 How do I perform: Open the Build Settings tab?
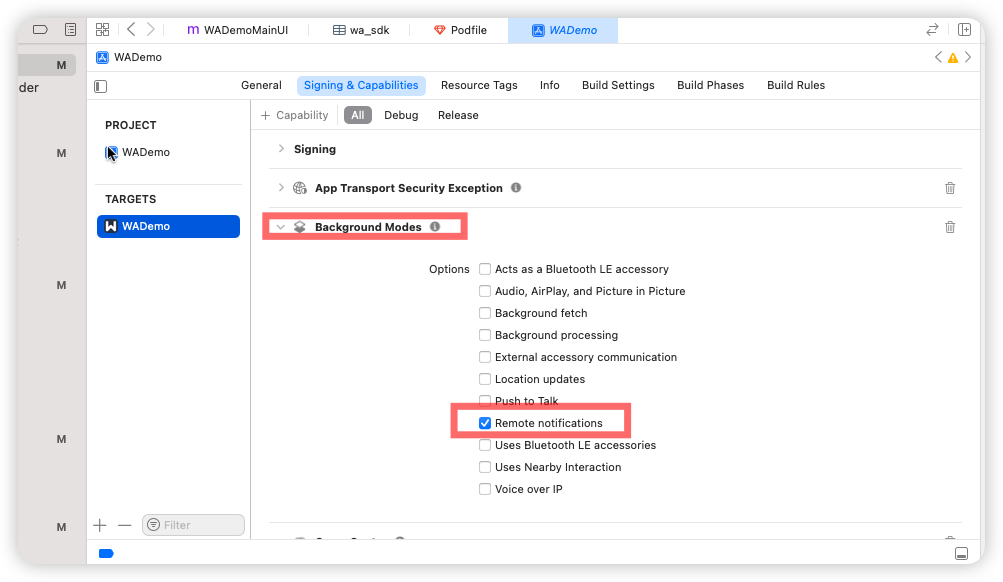click(618, 85)
